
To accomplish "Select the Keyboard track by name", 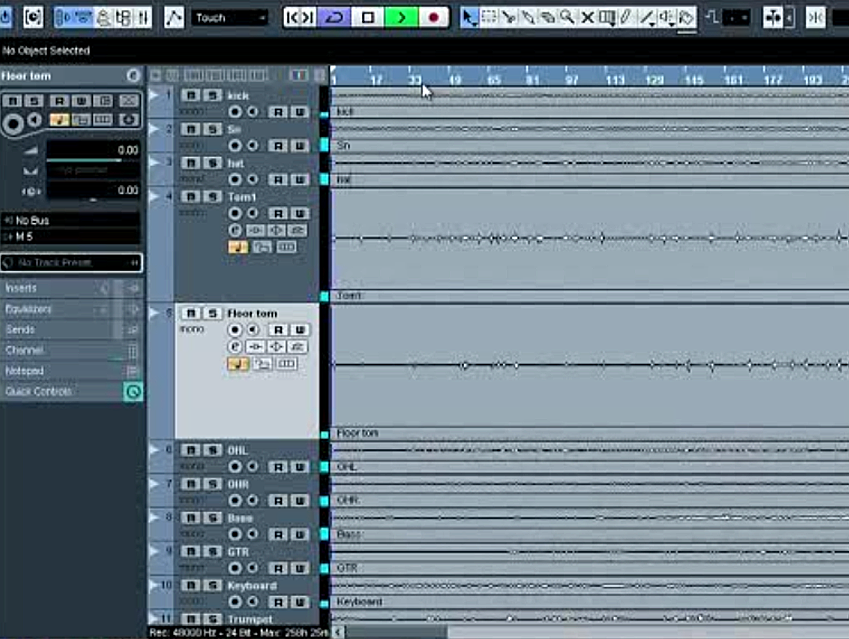I will coord(252,585).
